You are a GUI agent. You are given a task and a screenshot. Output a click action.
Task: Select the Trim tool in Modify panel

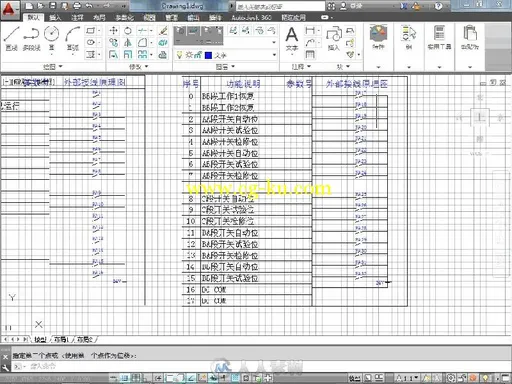(x=142, y=31)
